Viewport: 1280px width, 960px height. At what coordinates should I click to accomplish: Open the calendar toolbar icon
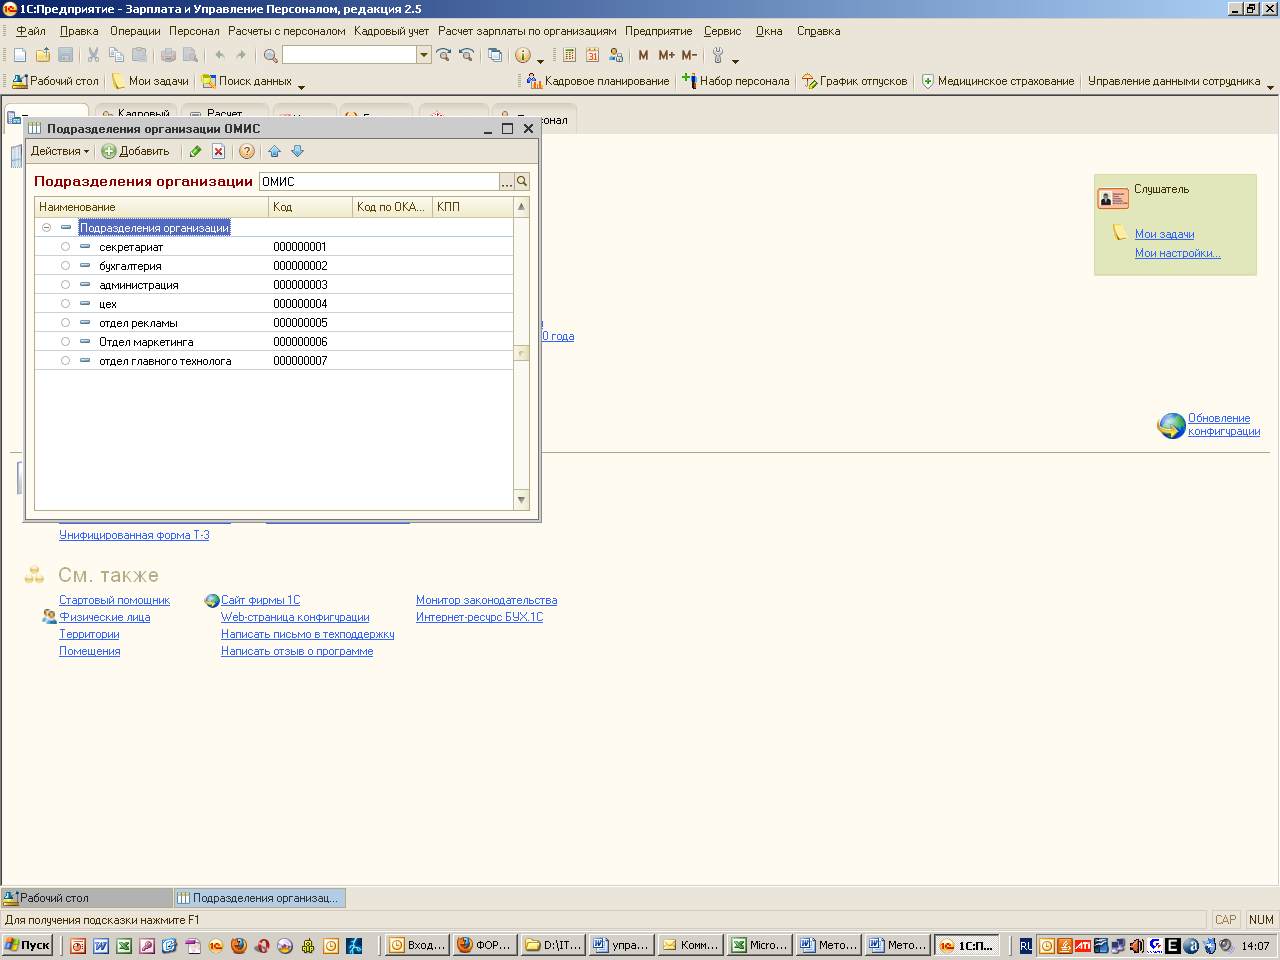(x=592, y=55)
